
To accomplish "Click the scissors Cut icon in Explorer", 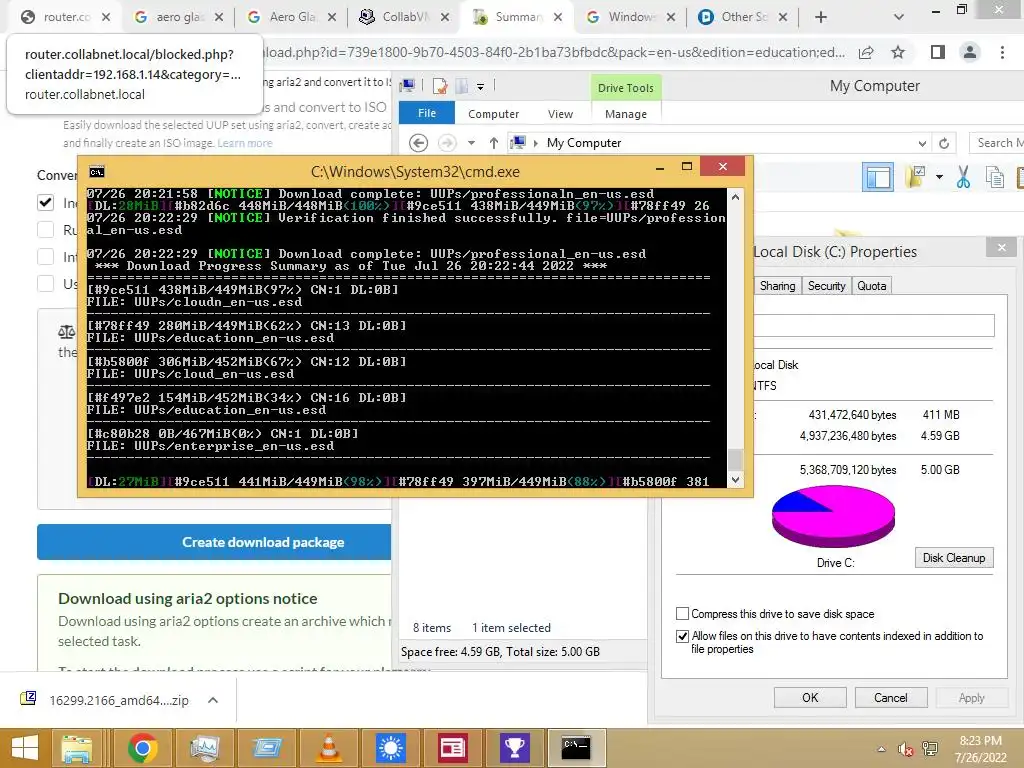I will pyautogui.click(x=963, y=177).
